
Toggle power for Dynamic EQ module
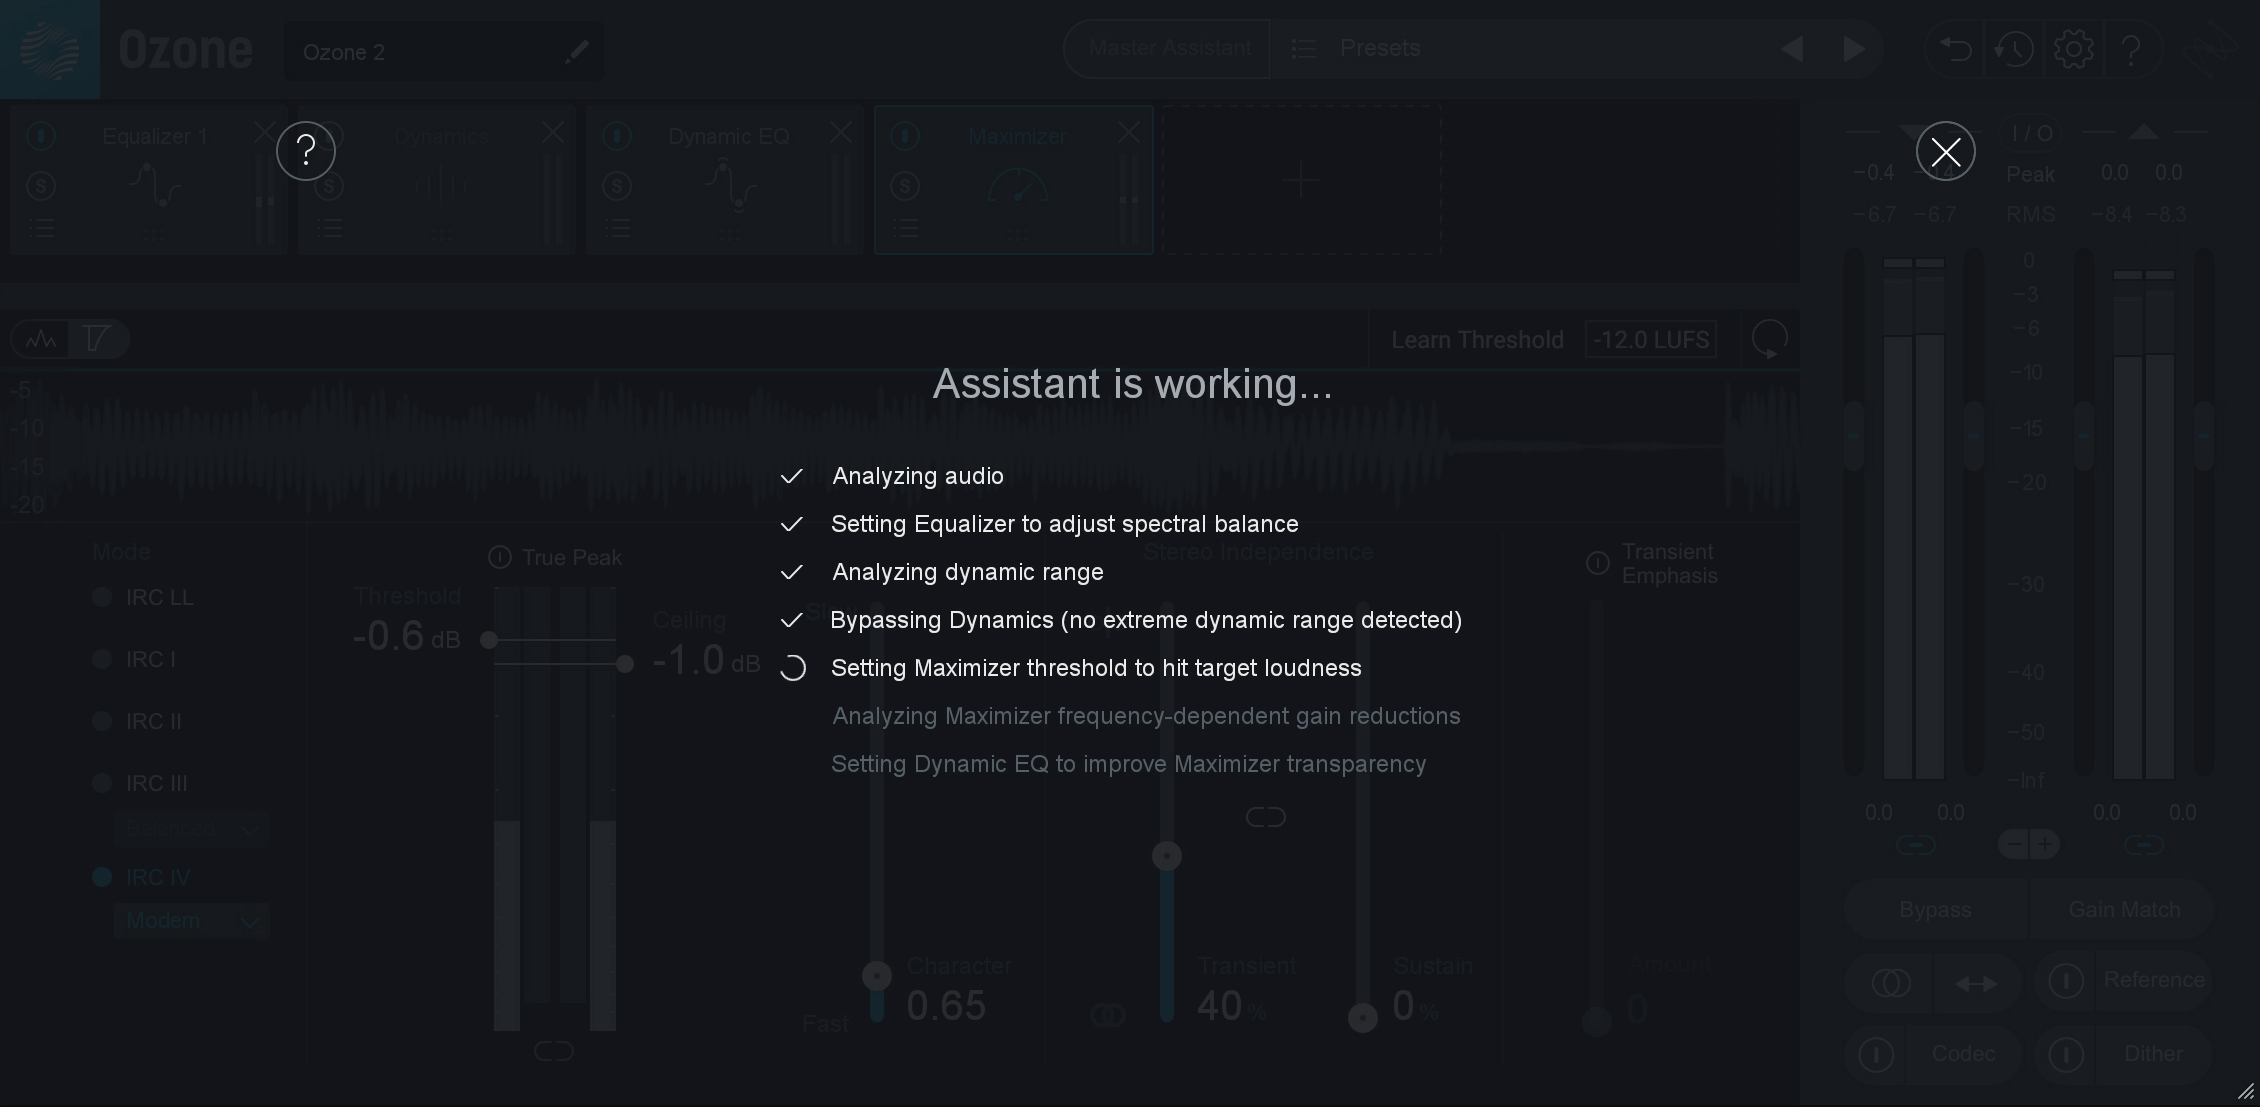click(617, 136)
